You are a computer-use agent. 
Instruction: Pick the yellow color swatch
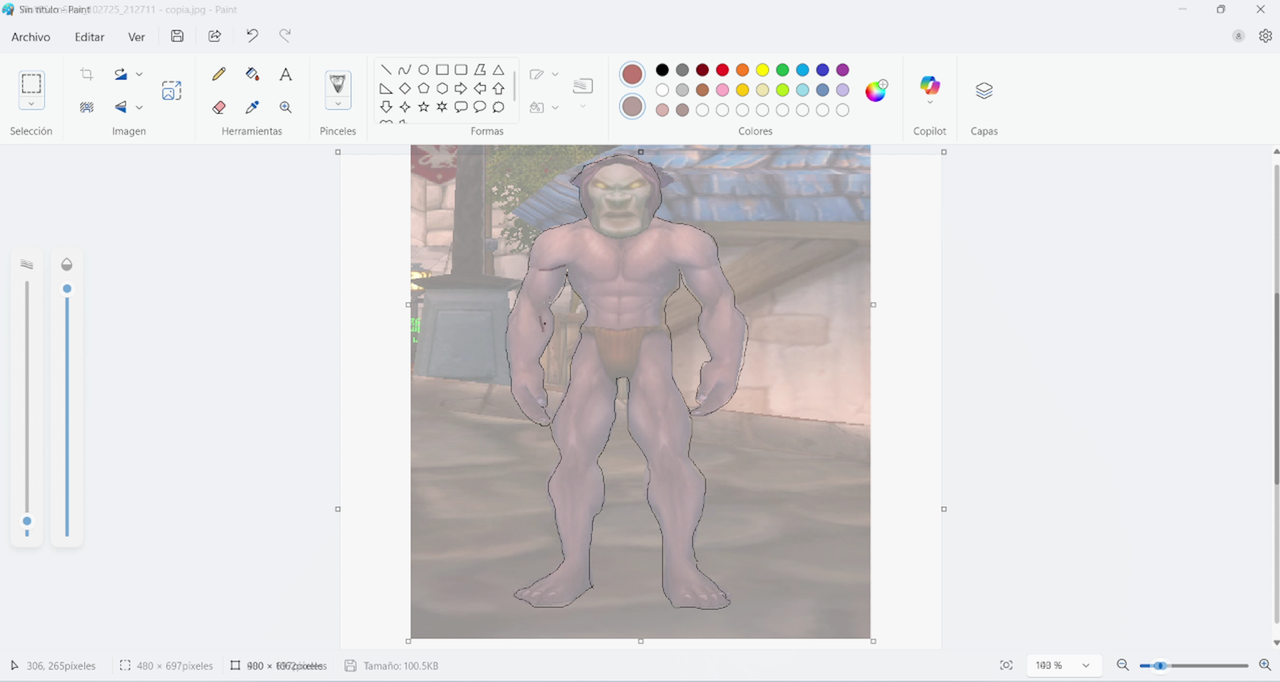762,70
